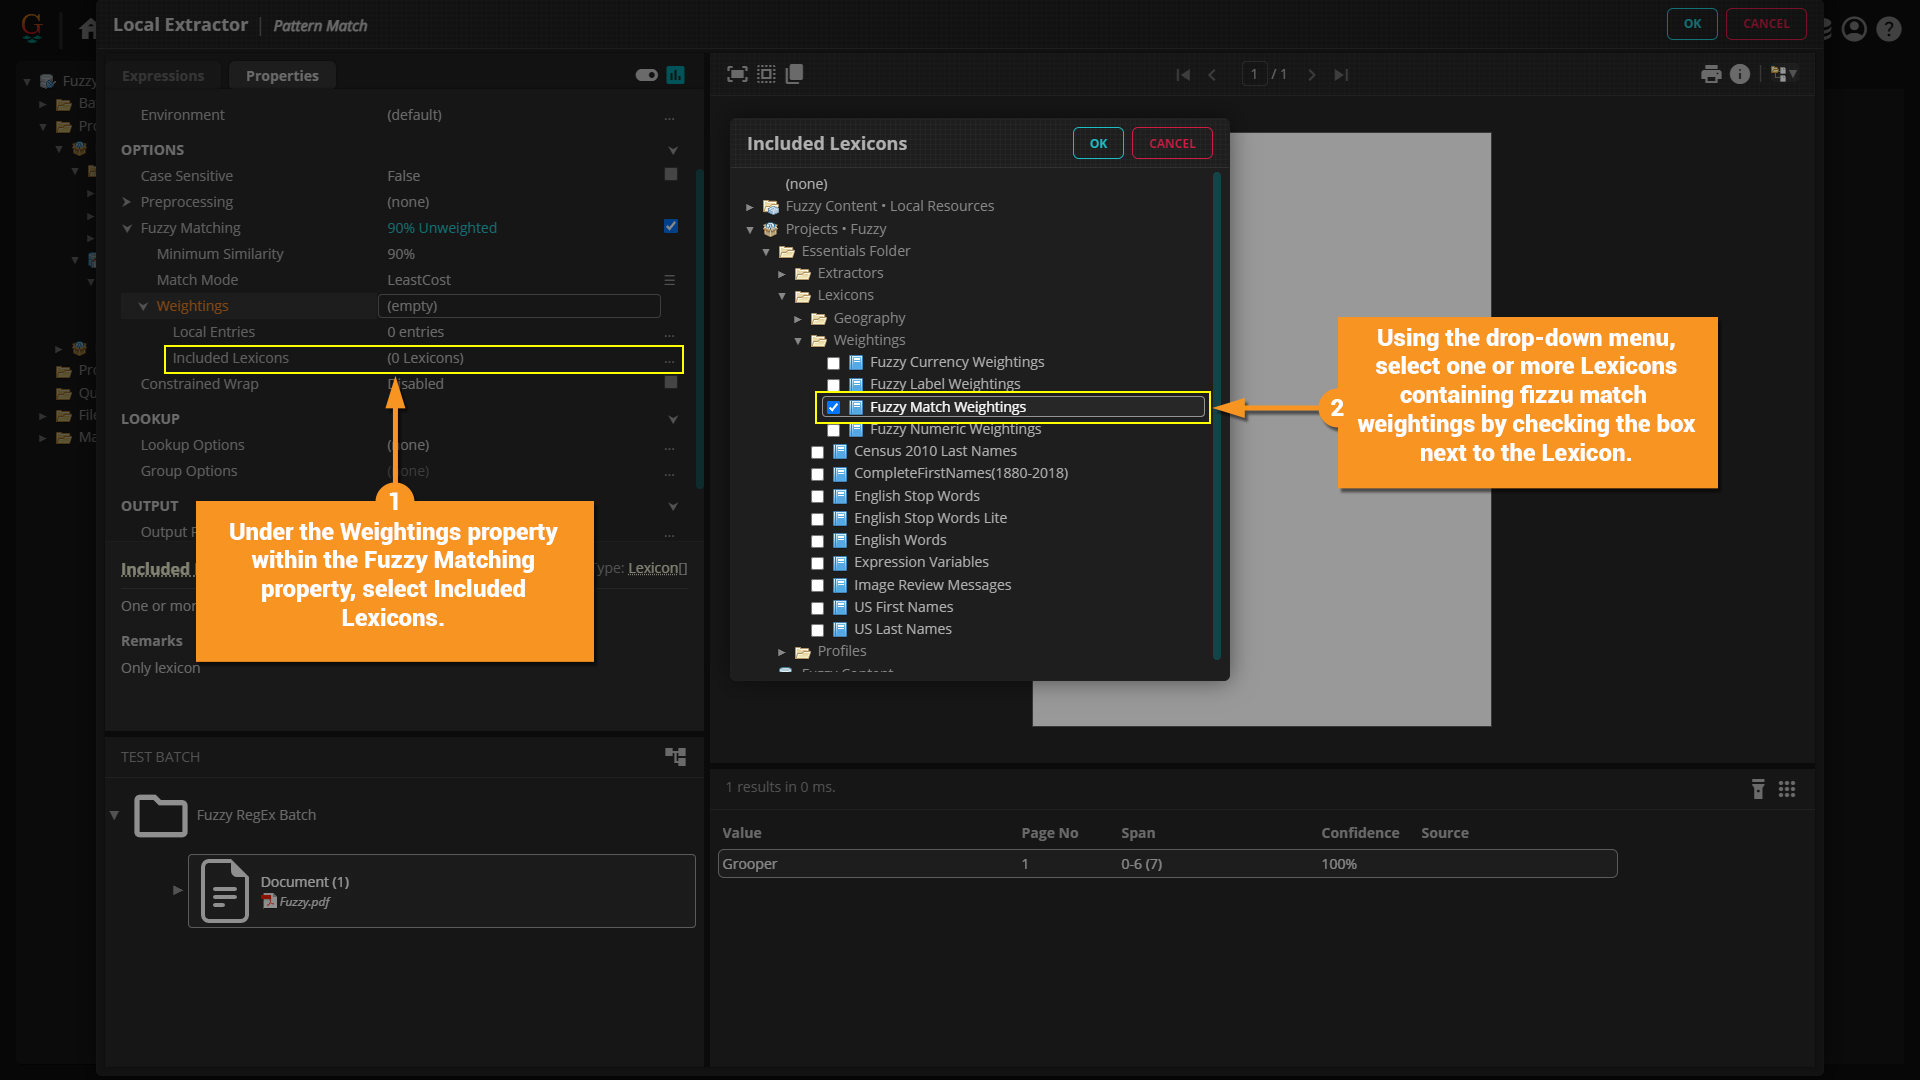Click the help question mark icon

click(1888, 29)
